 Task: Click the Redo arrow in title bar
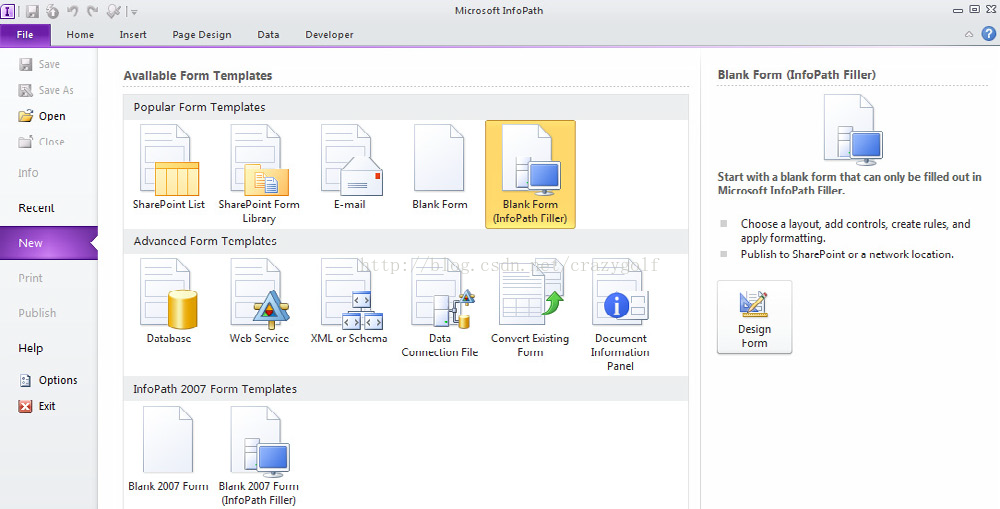pyautogui.click(x=92, y=11)
